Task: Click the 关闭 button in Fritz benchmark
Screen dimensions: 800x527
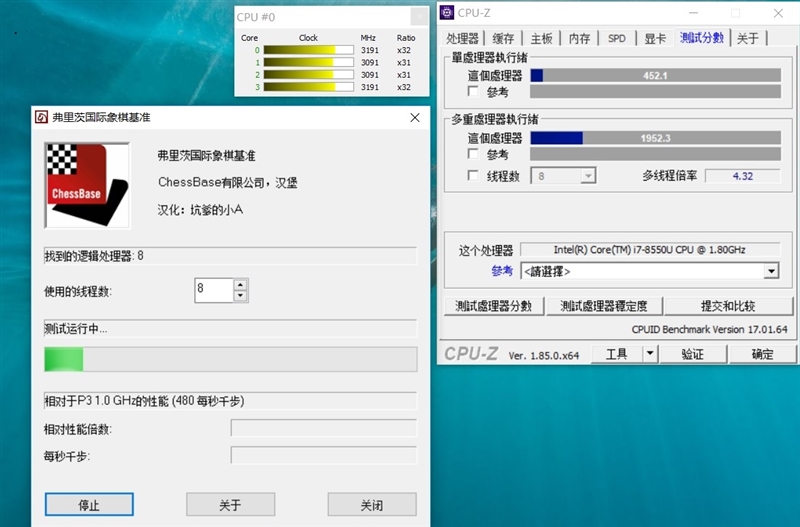Action: (372, 505)
